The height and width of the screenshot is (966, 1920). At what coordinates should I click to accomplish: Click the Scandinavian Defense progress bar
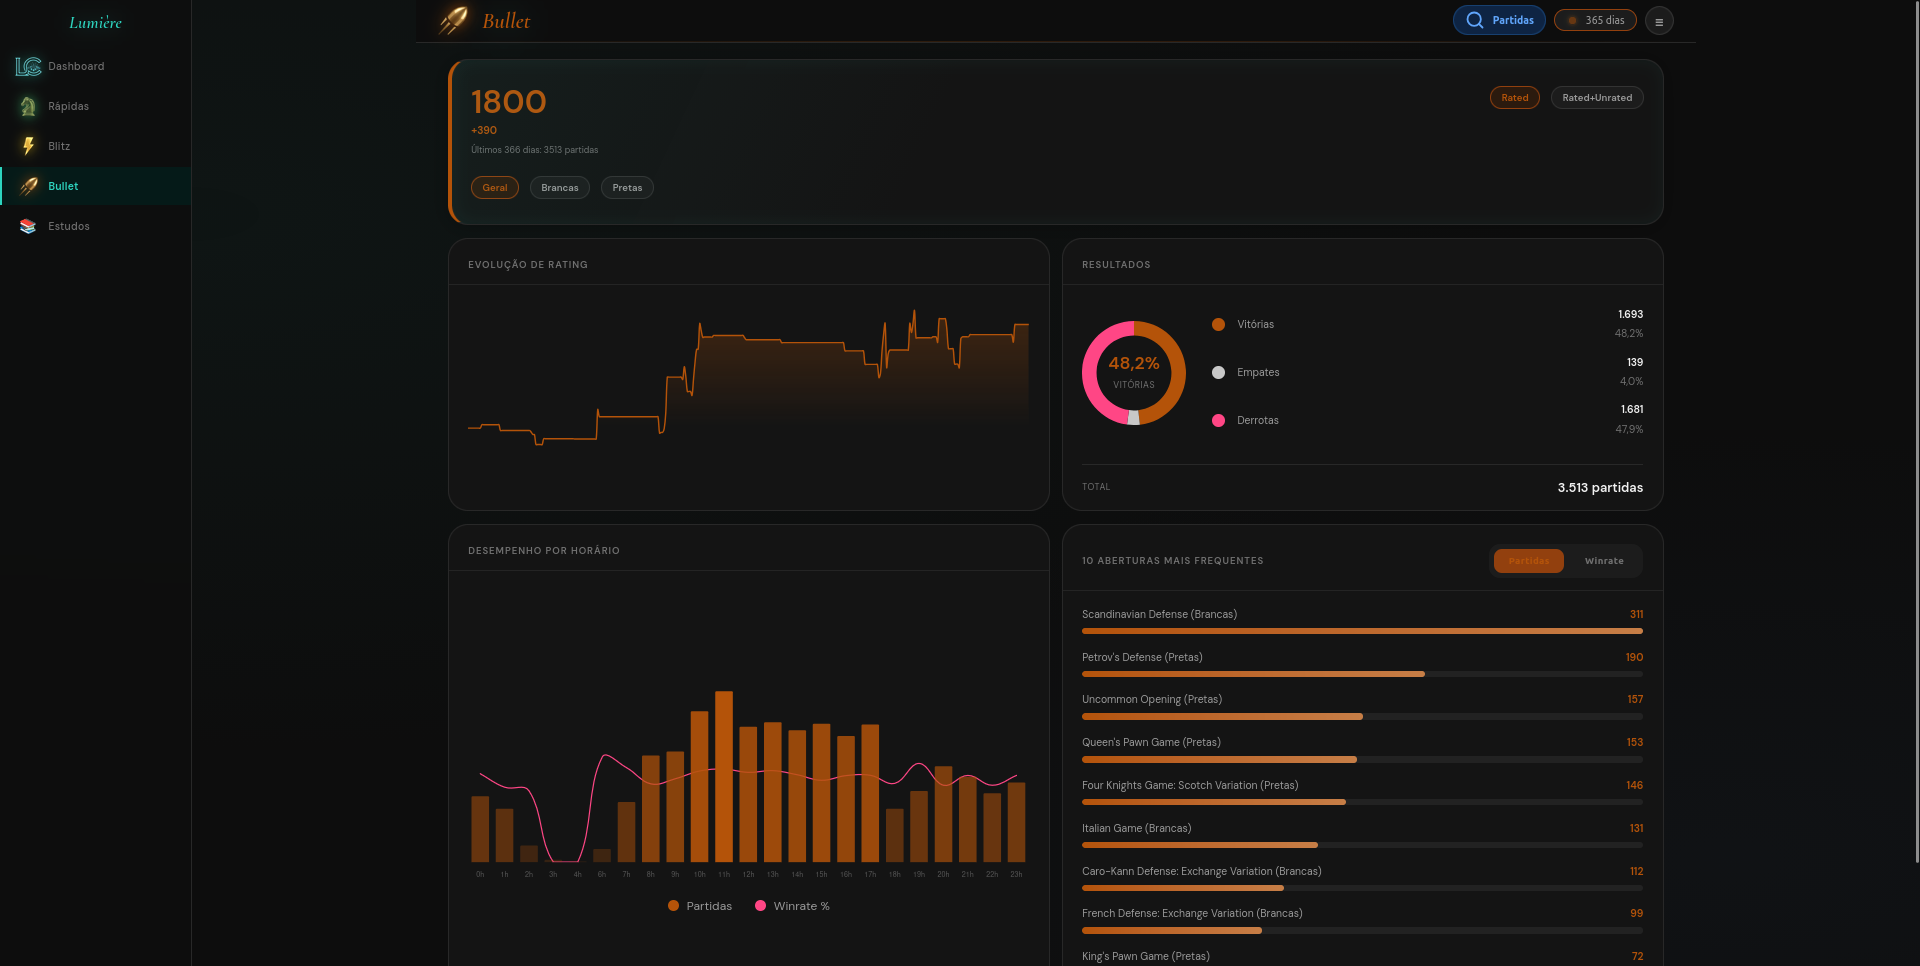point(1362,631)
